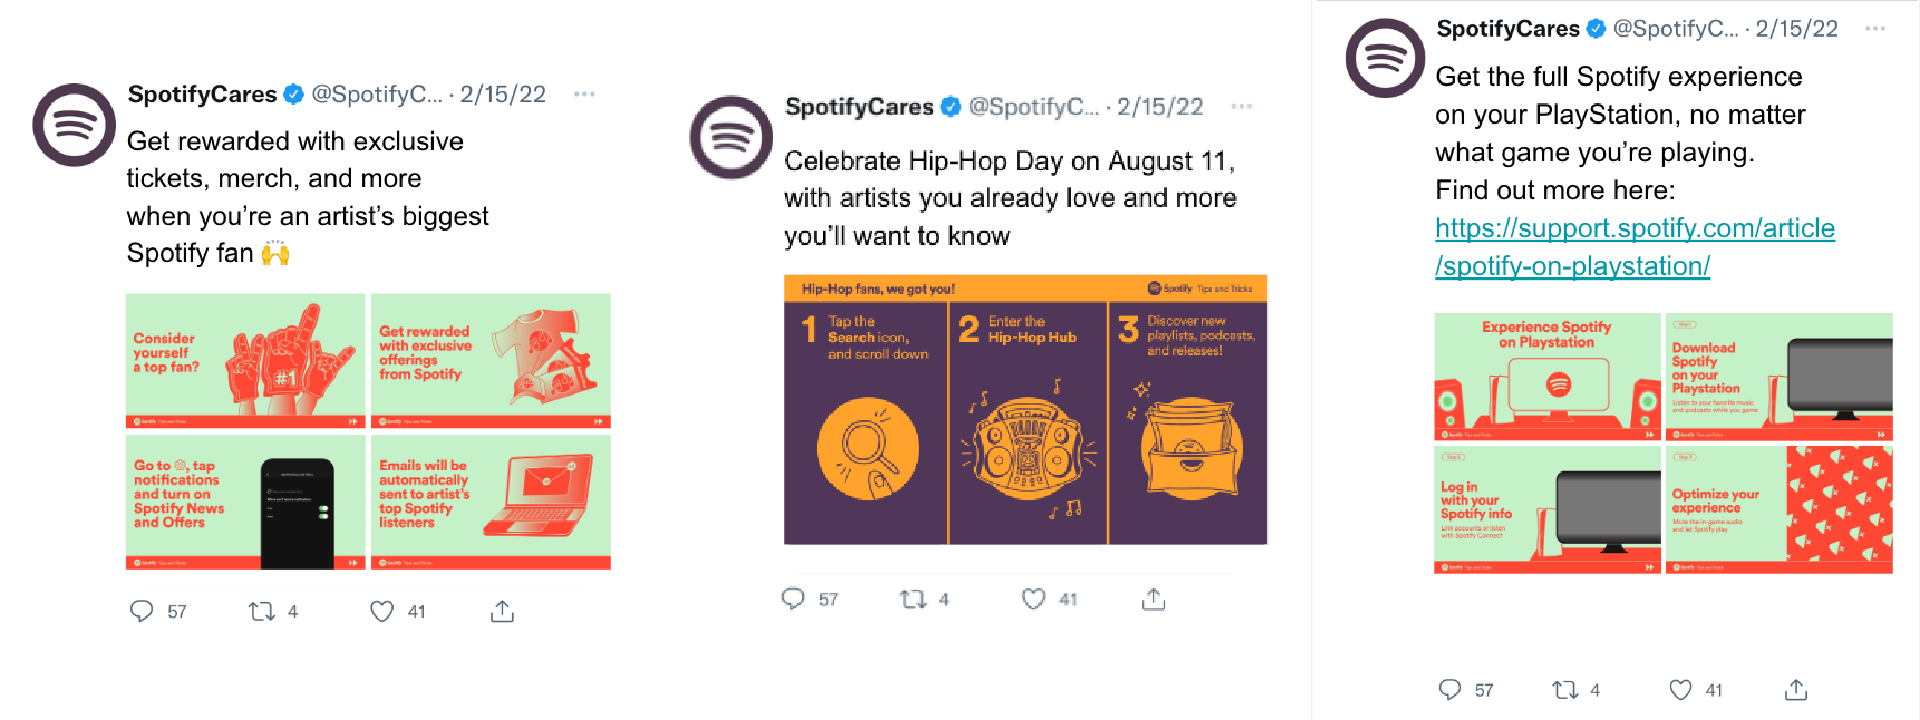
Task: Reply to the PlayStation tweet
Action: coord(1449,689)
